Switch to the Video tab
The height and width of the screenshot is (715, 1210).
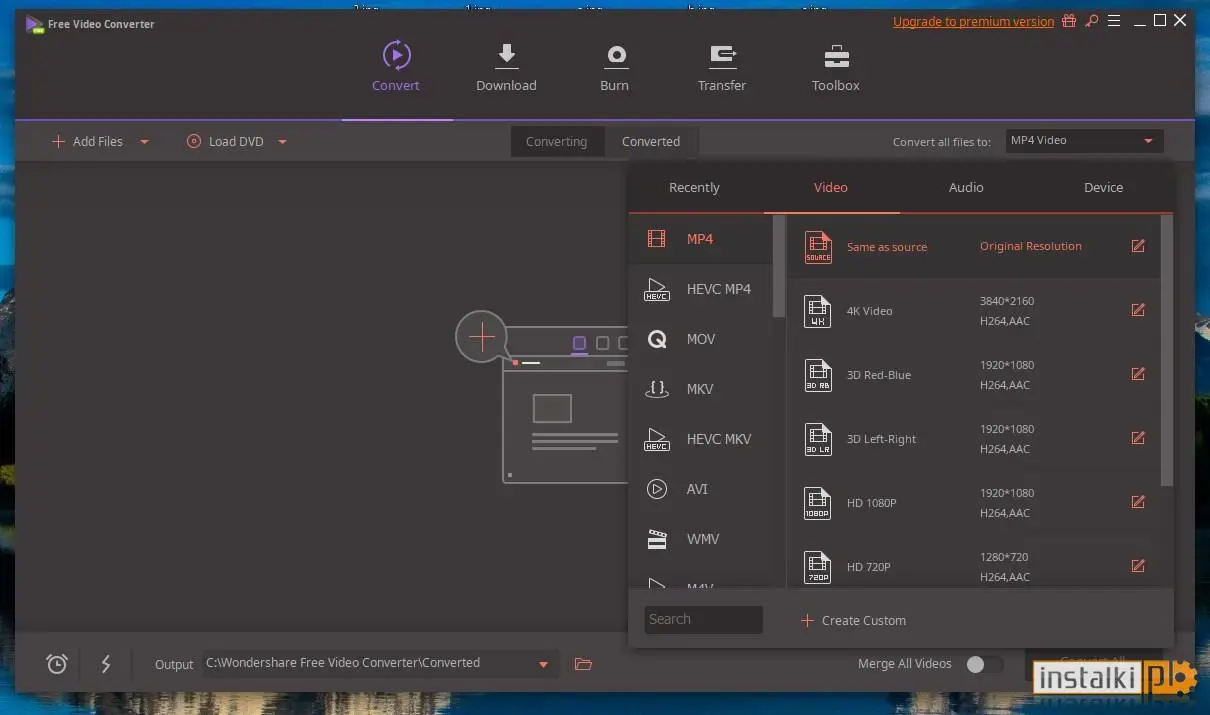pyautogui.click(x=831, y=188)
